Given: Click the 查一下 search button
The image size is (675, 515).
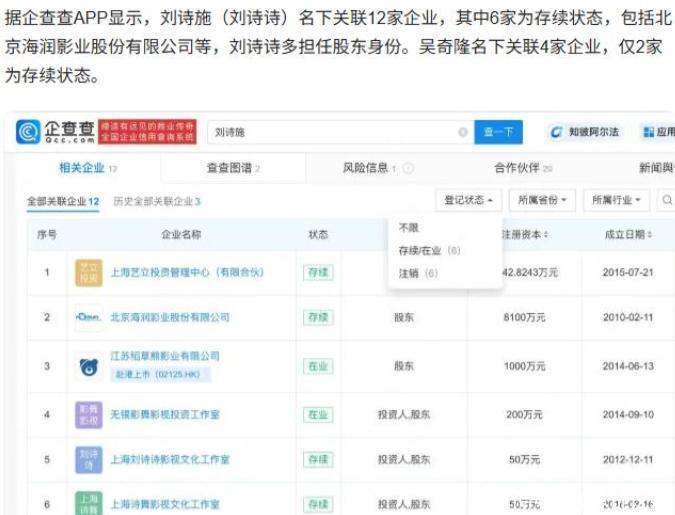Looking at the screenshot, I should (x=498, y=132).
